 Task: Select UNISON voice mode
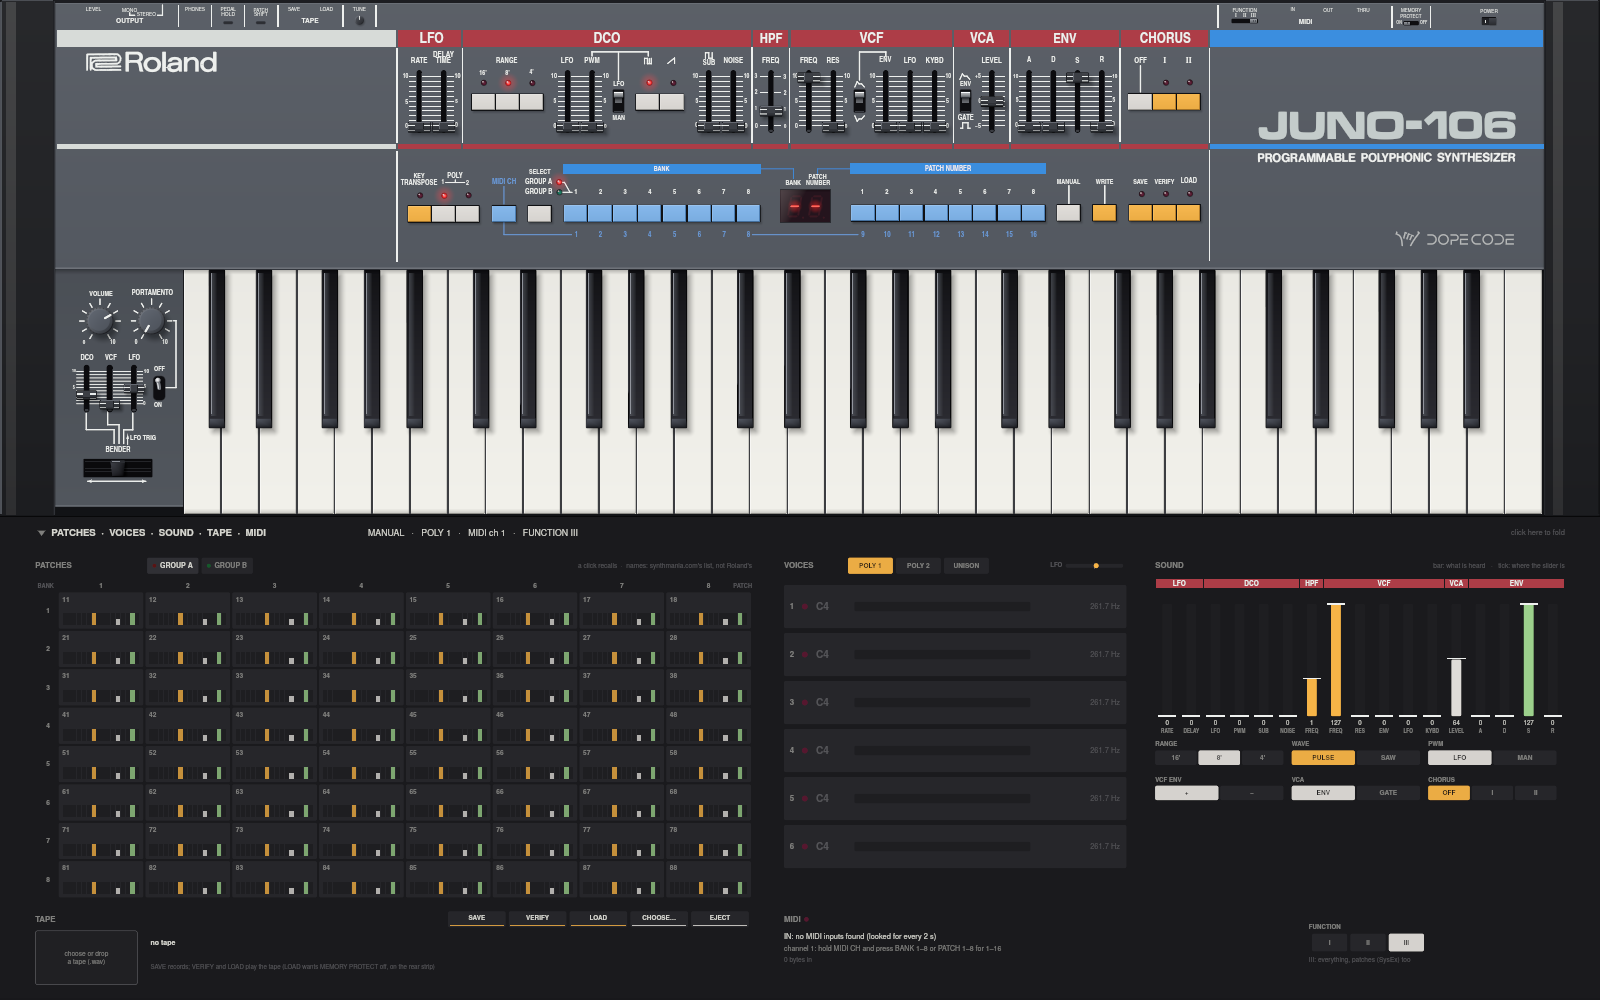pos(966,566)
